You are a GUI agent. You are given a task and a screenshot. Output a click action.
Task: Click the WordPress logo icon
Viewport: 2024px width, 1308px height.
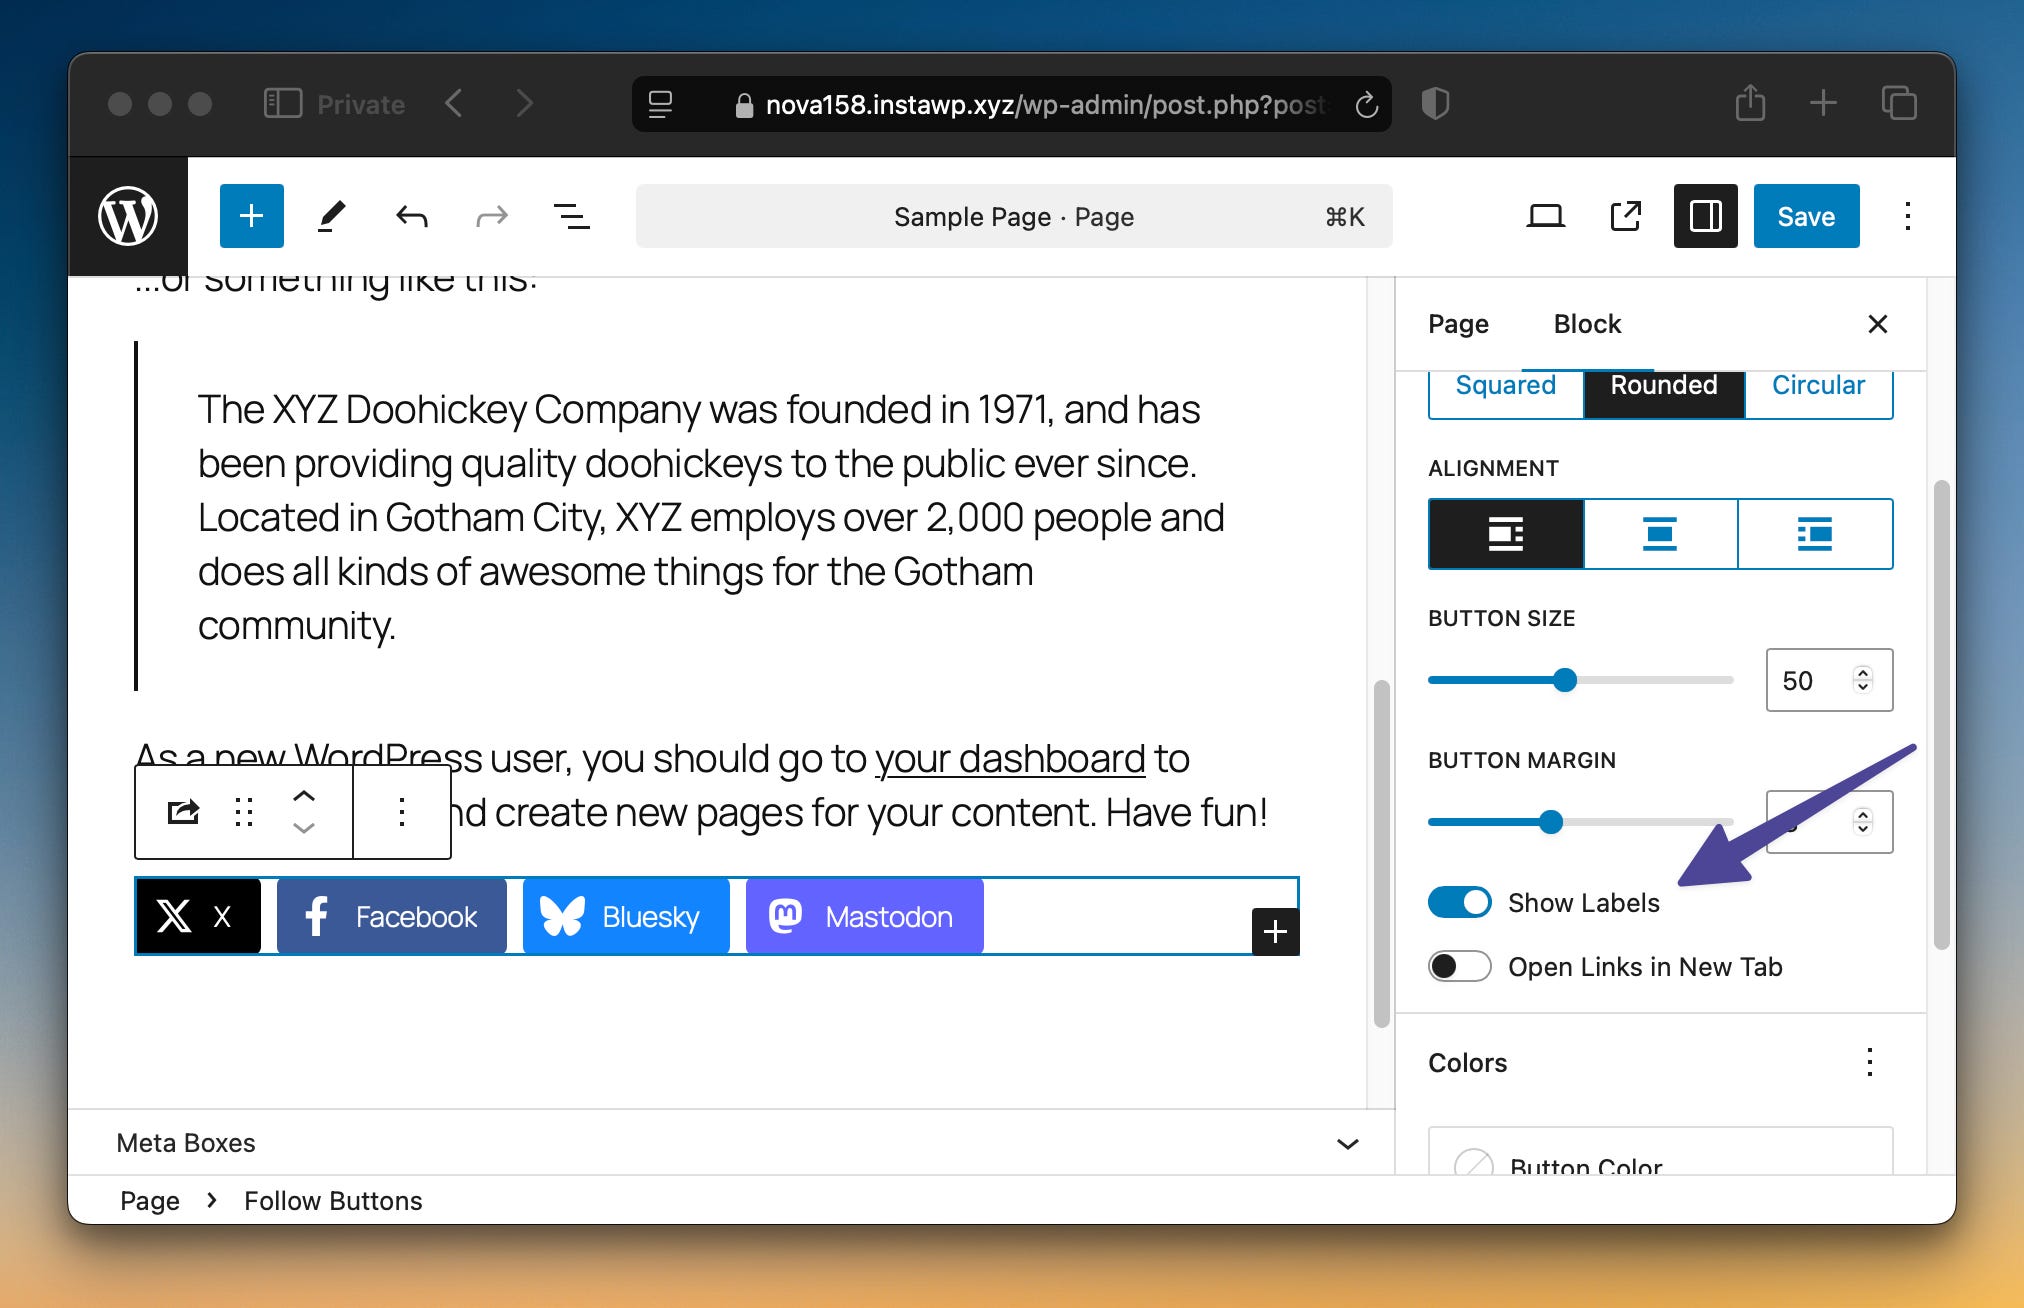[128, 216]
